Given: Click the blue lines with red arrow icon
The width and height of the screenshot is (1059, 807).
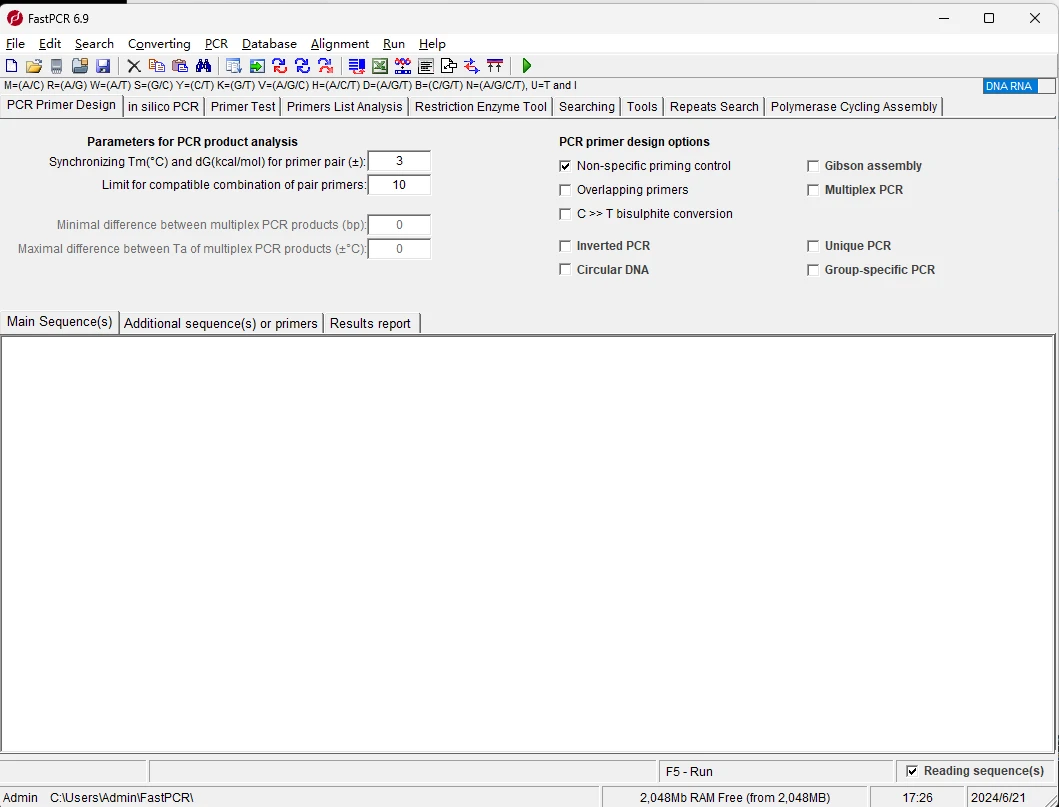Looking at the screenshot, I should (x=357, y=66).
